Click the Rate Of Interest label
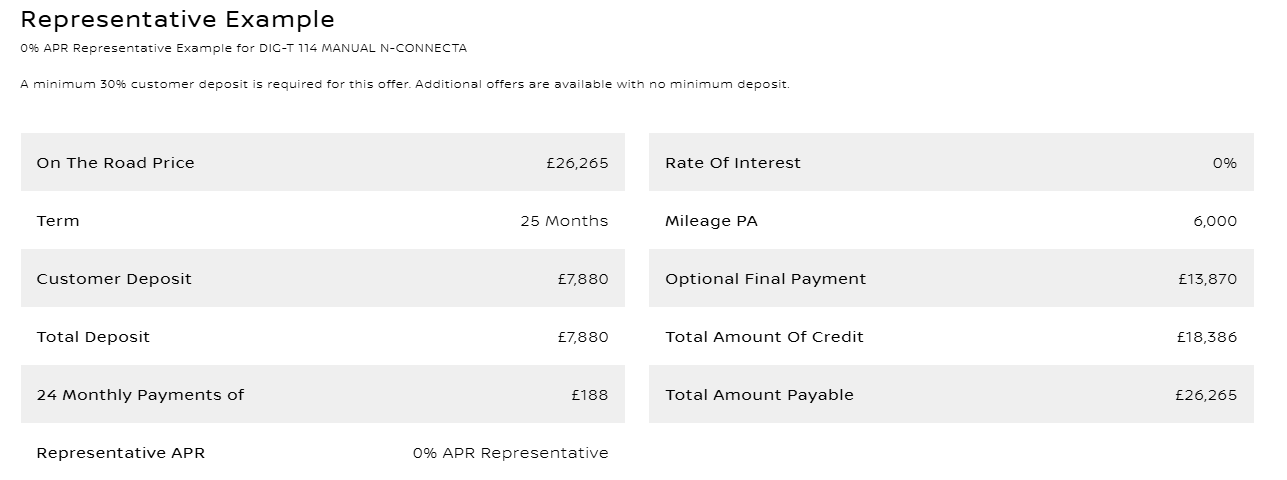1287x480 pixels. 733,163
